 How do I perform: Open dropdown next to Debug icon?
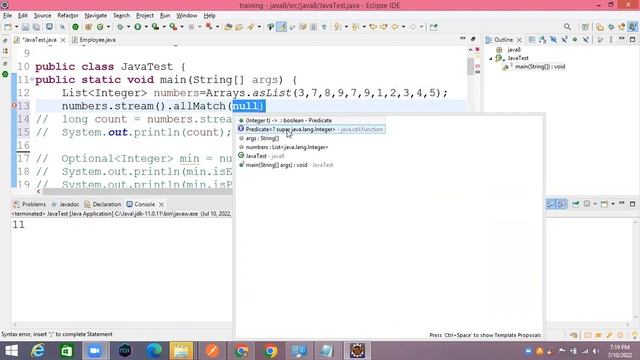[x=128, y=27]
